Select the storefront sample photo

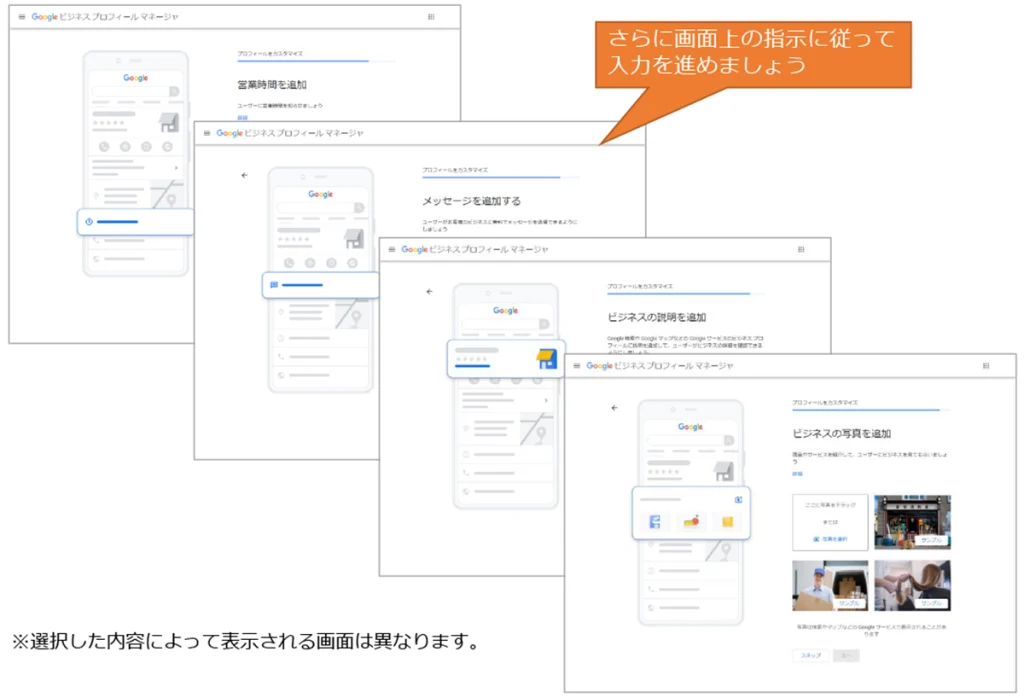pyautogui.click(x=912, y=522)
